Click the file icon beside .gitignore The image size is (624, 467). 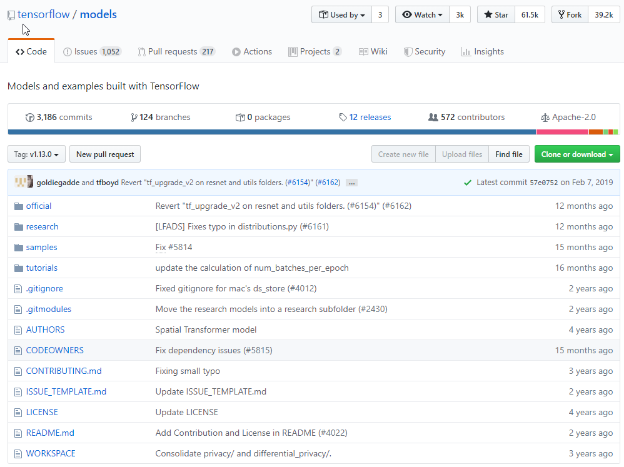click(x=18, y=289)
